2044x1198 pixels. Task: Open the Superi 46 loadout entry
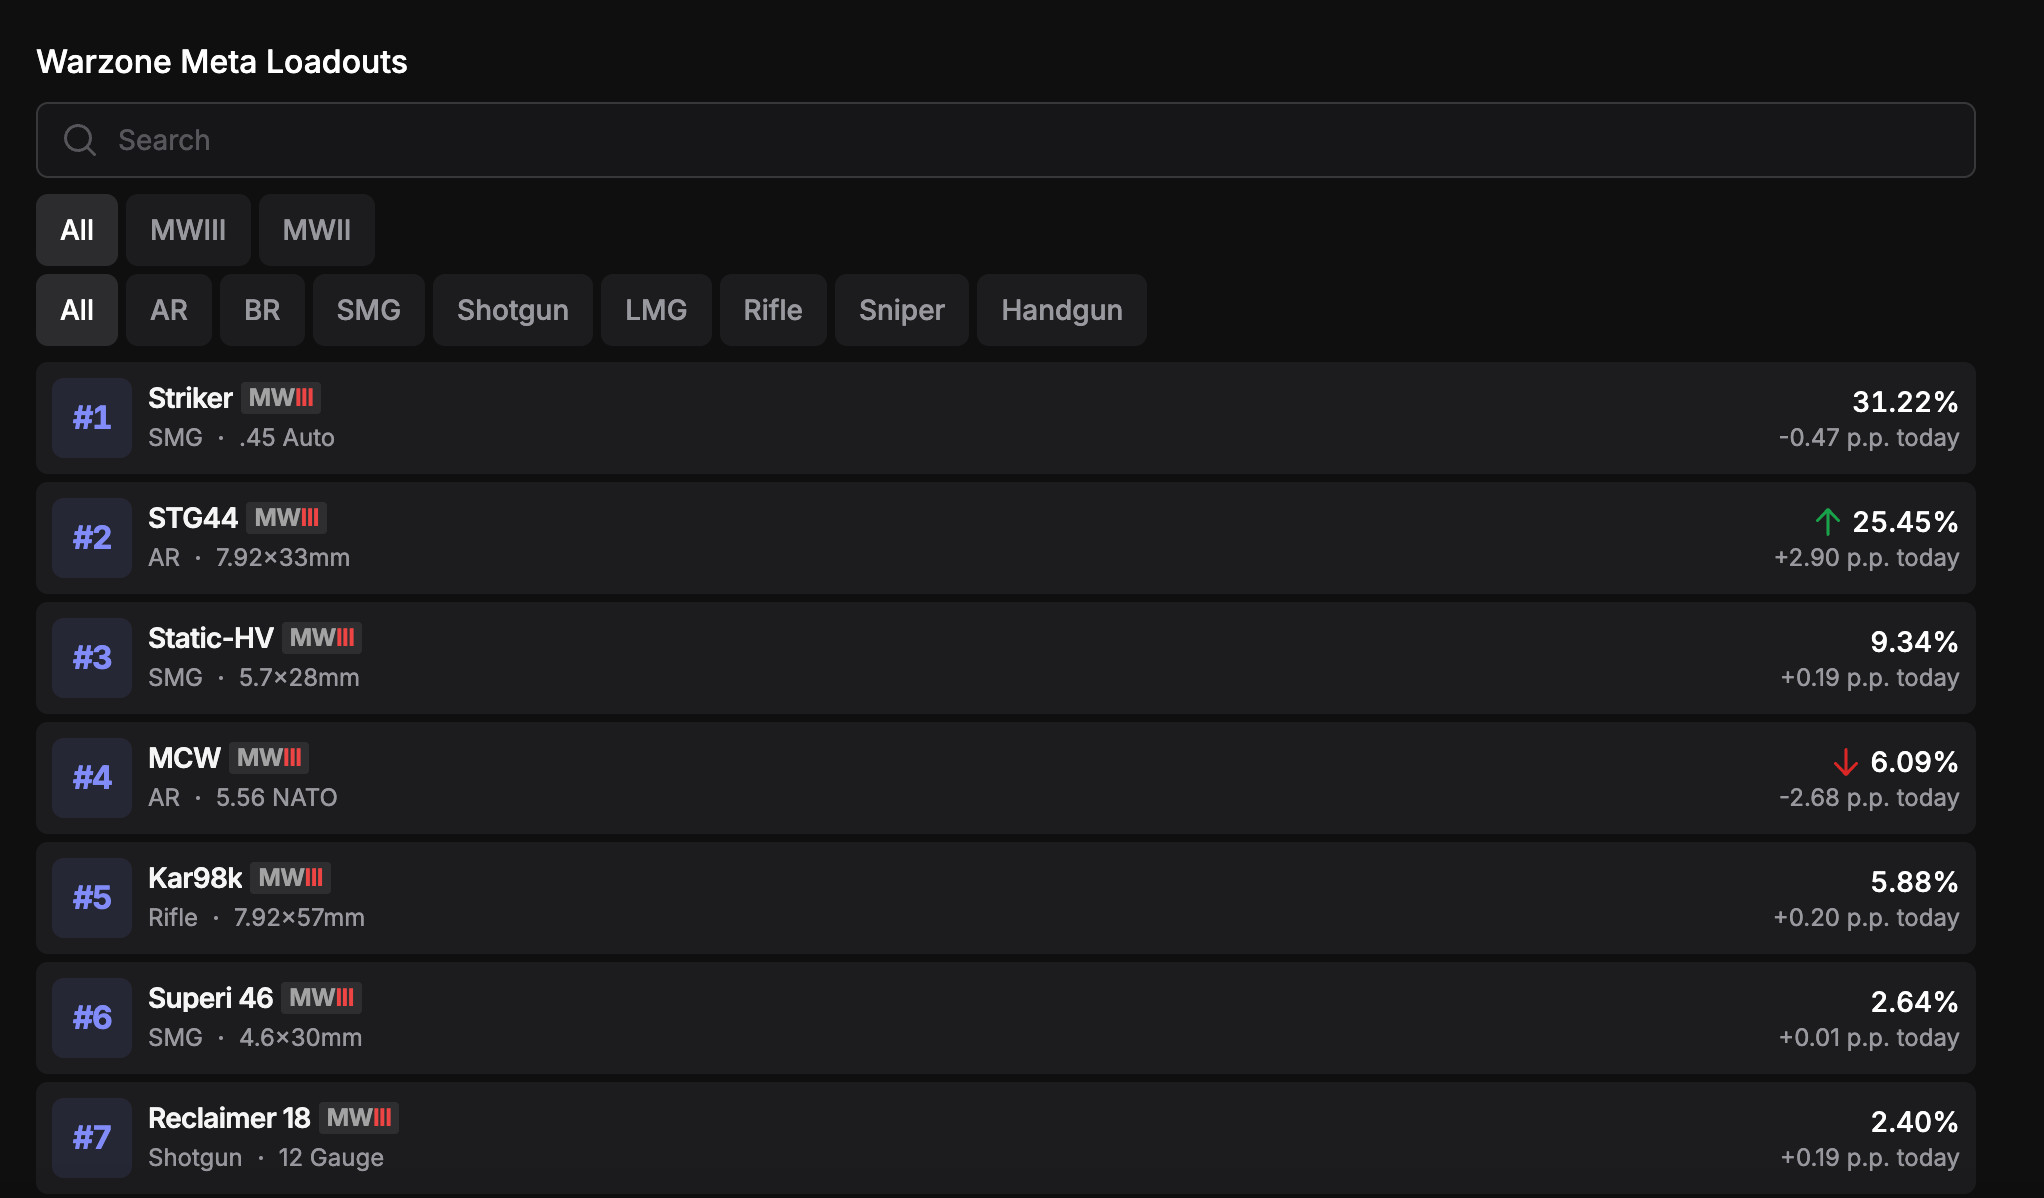1000,1018
